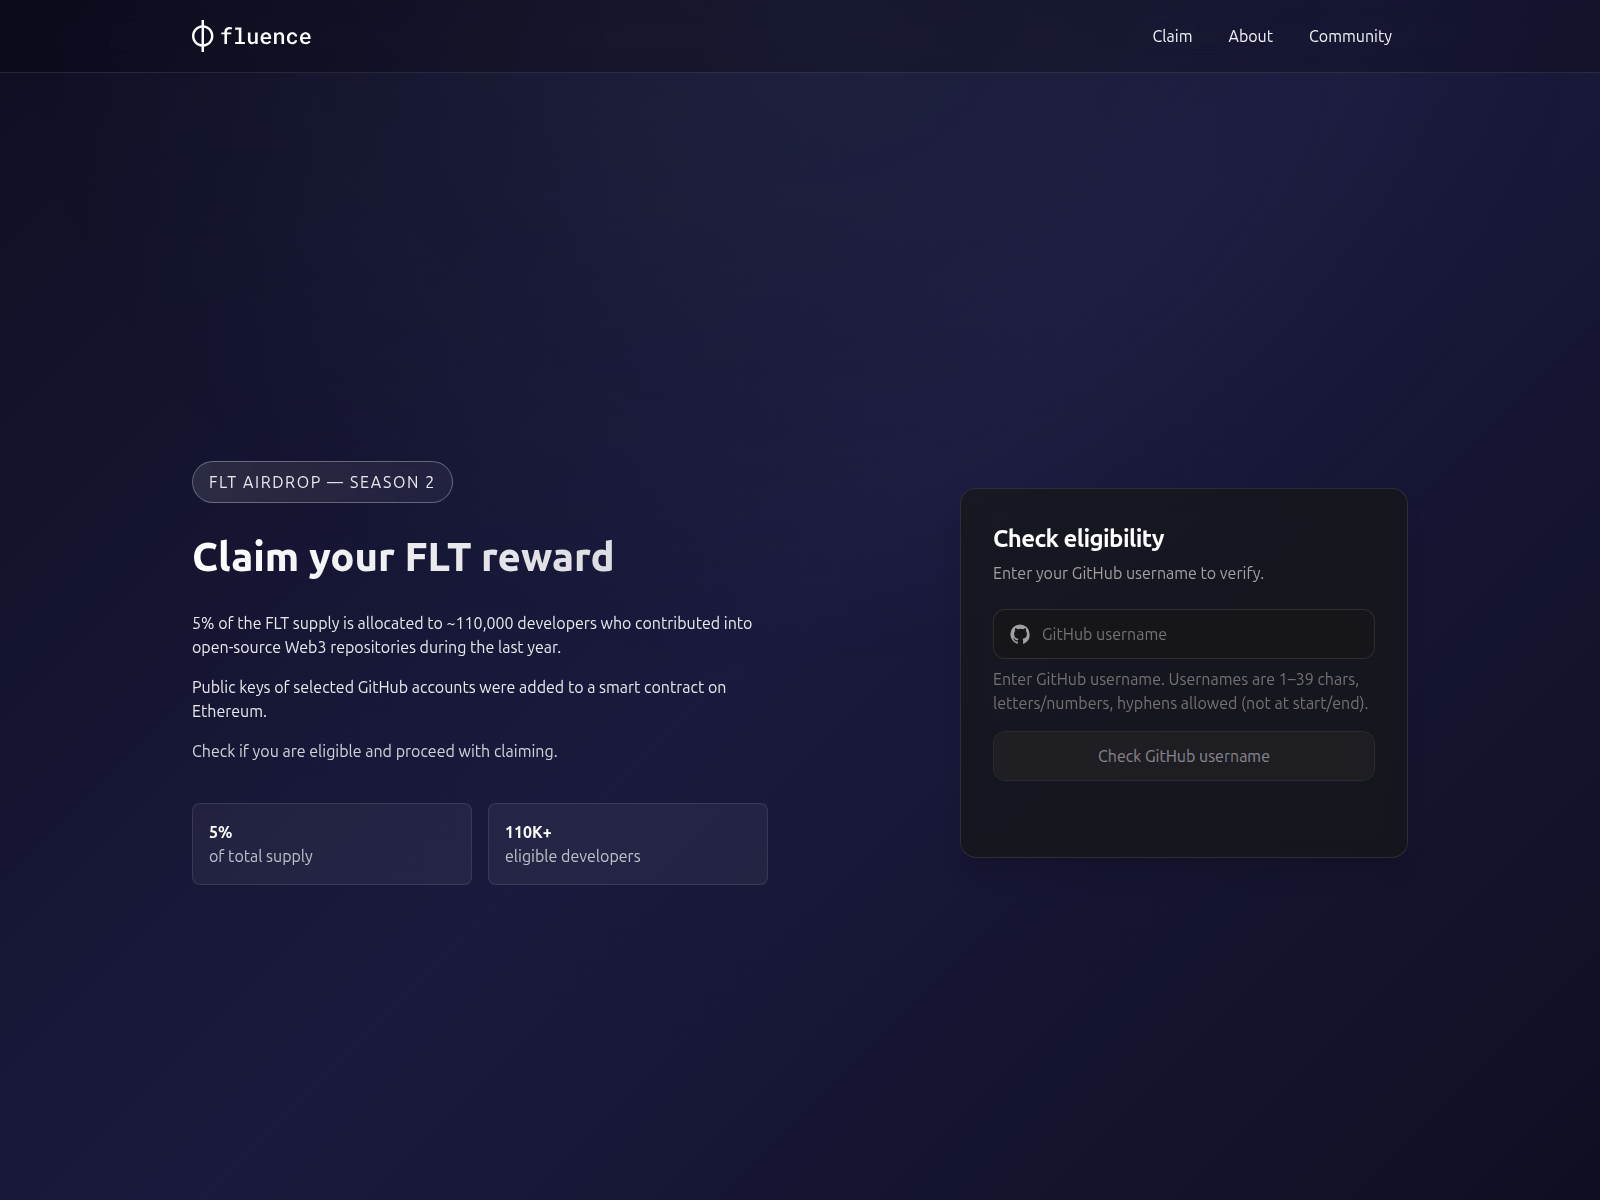Click the GitHub username placeholder text
The width and height of the screenshot is (1600, 1200).
(1104, 634)
